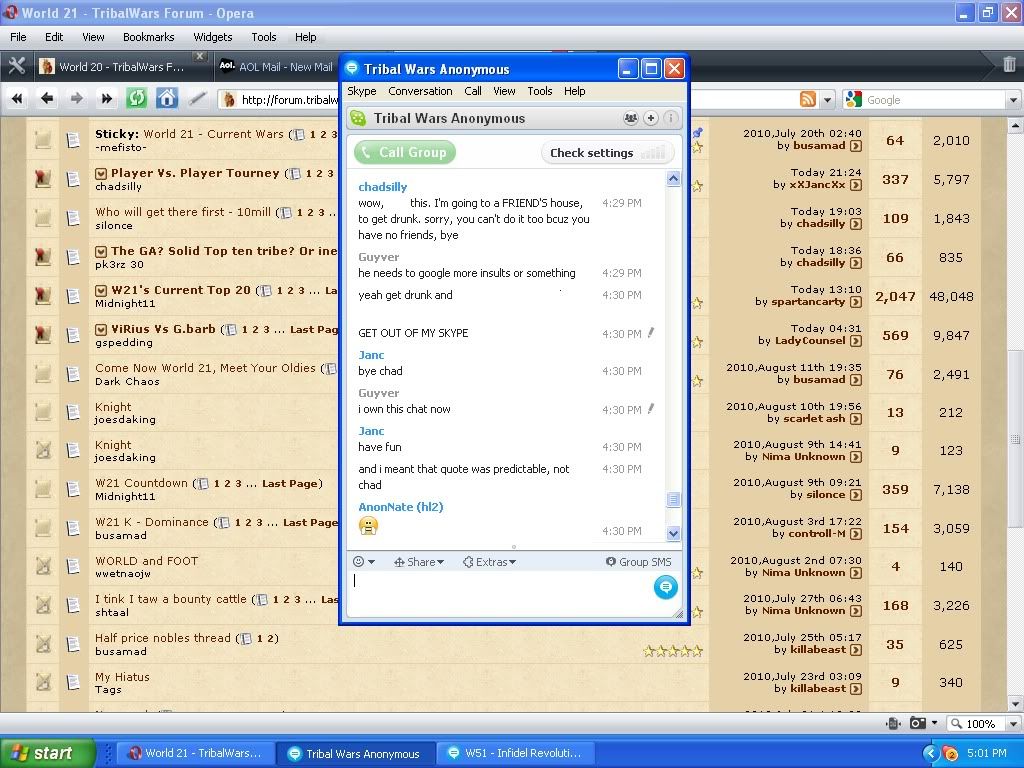
Task: Click the Opera panel wrench icon
Action: [x=16, y=66]
